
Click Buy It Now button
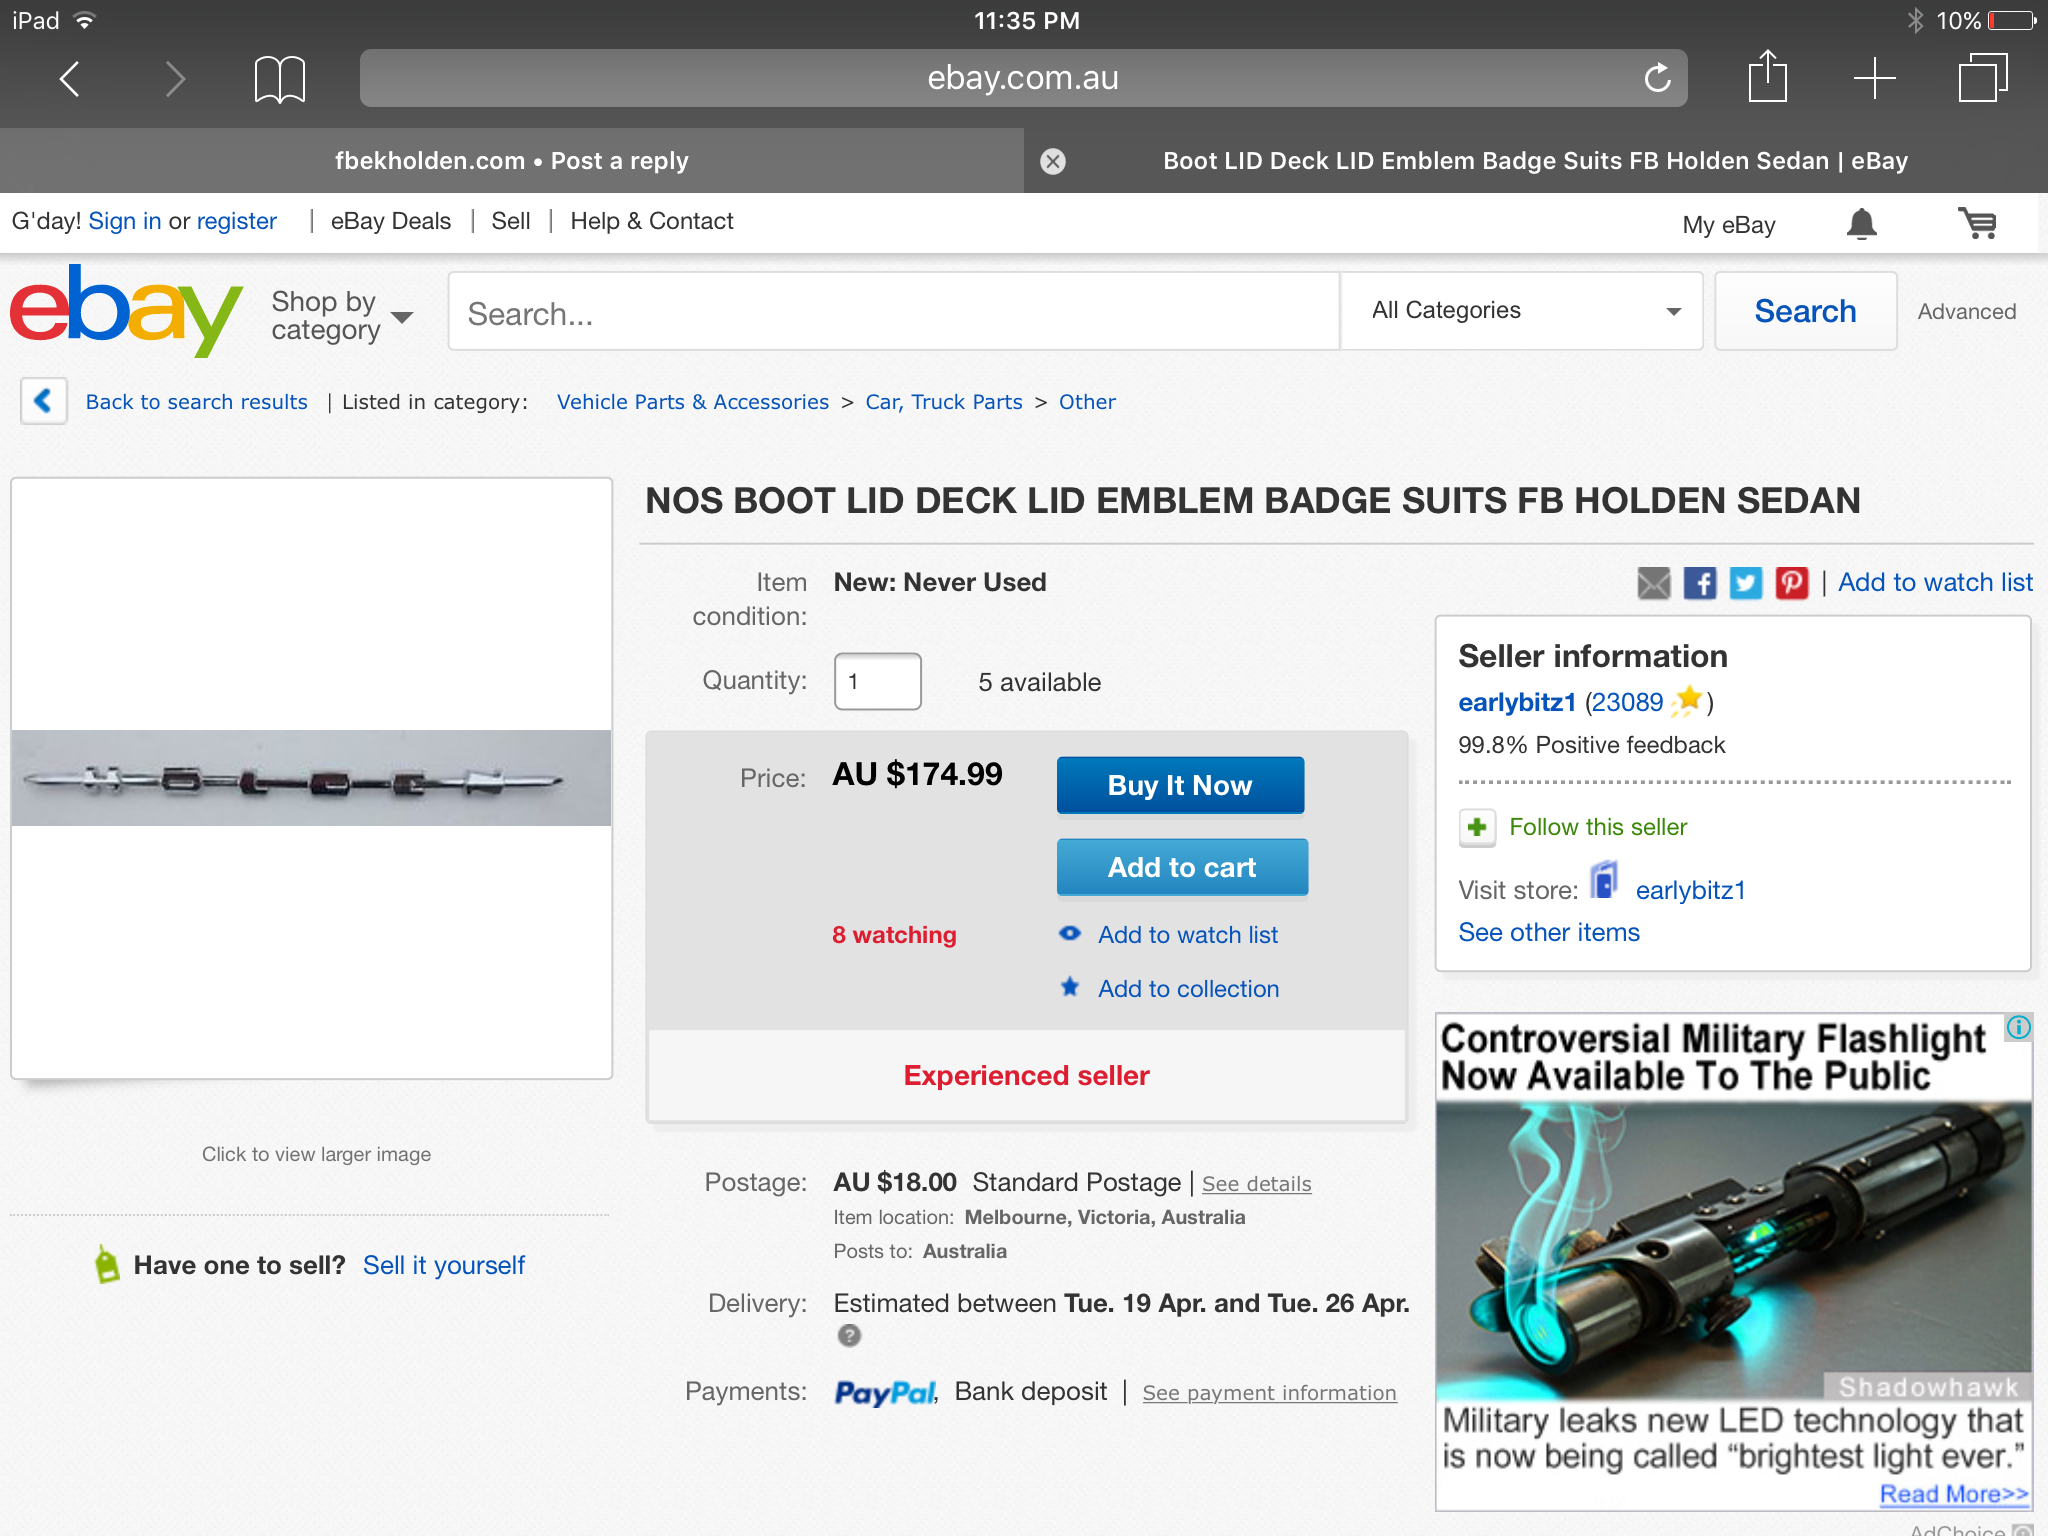pyautogui.click(x=1180, y=785)
